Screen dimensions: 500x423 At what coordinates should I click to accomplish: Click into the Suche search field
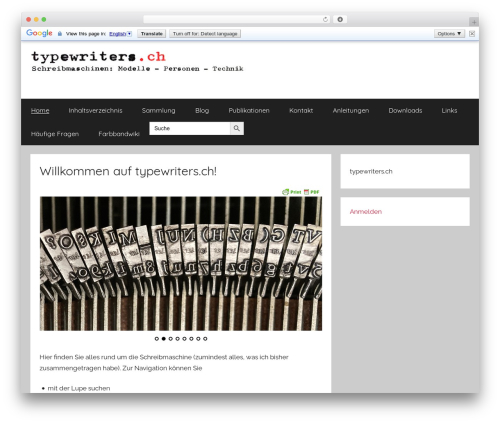point(190,128)
